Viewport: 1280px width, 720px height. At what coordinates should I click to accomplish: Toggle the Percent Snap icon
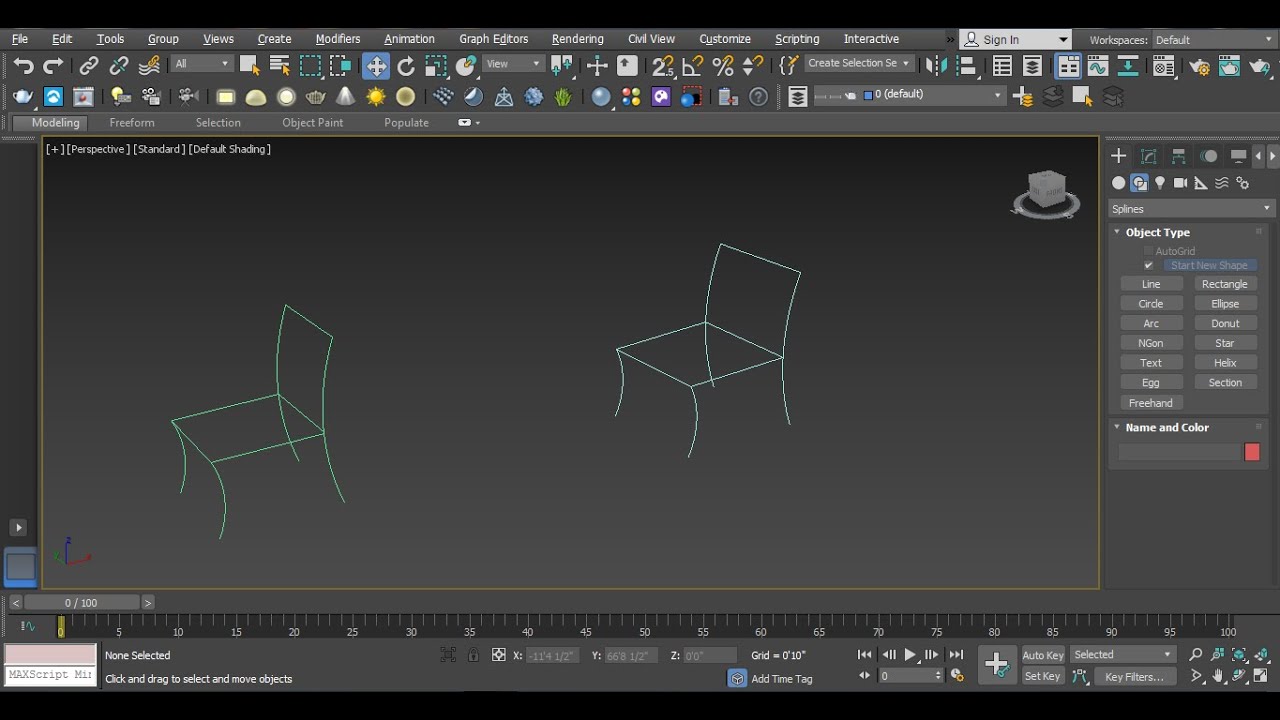[723, 66]
